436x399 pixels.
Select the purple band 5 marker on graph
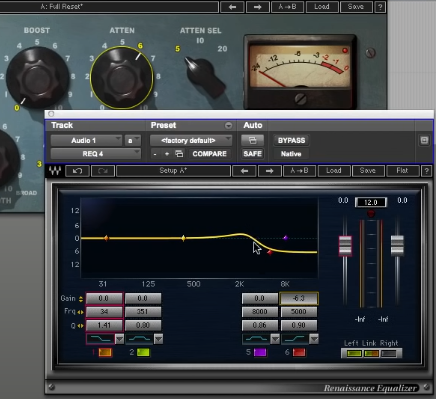point(285,238)
